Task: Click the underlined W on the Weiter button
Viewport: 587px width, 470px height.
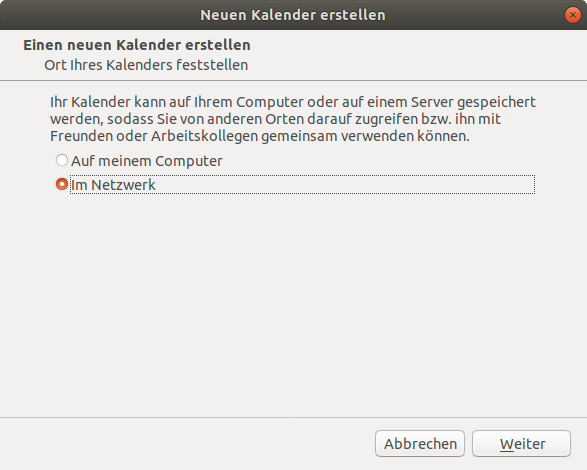Action: tap(507, 444)
